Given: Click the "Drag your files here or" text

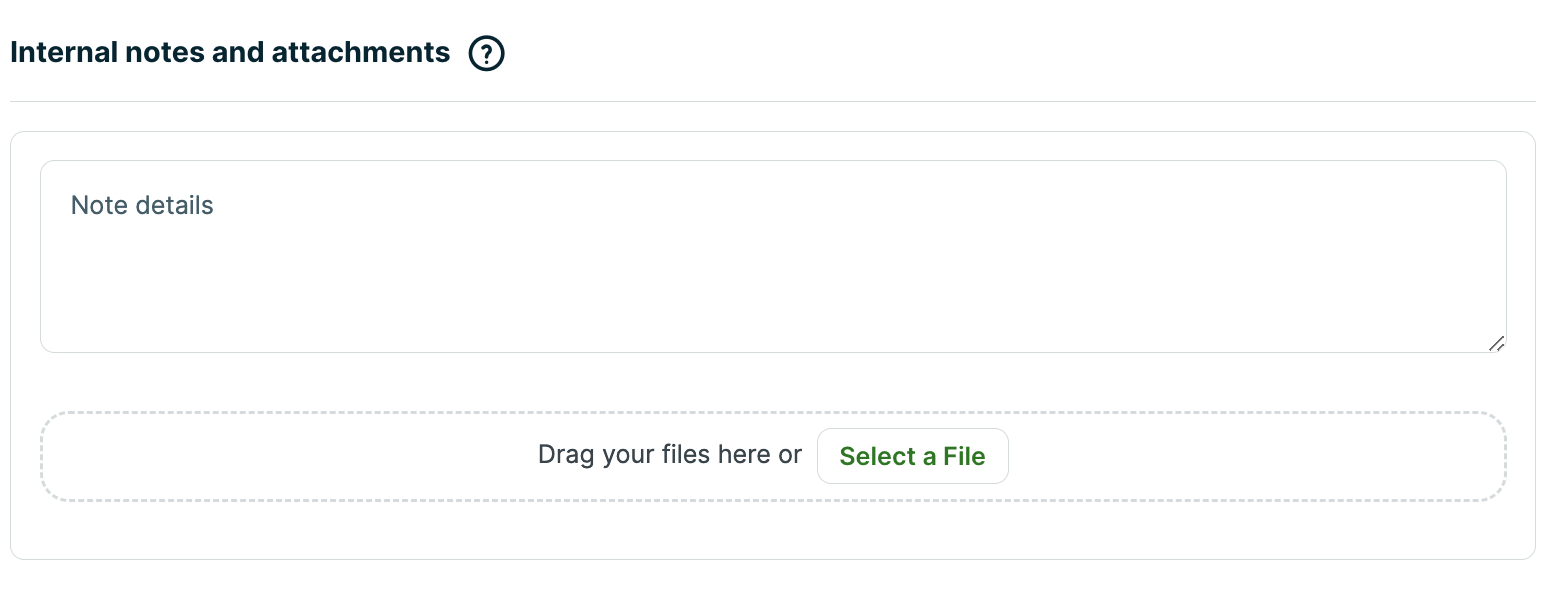Looking at the screenshot, I should (x=669, y=455).
